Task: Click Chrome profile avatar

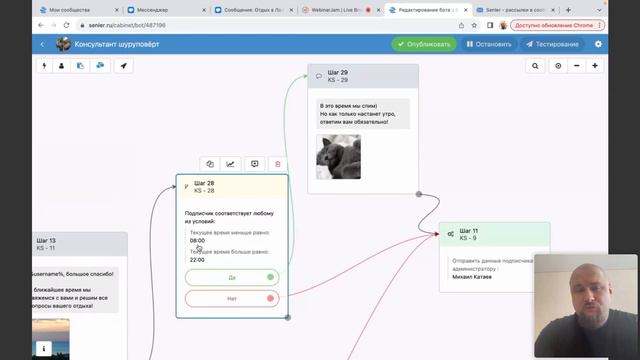Action: click(503, 25)
